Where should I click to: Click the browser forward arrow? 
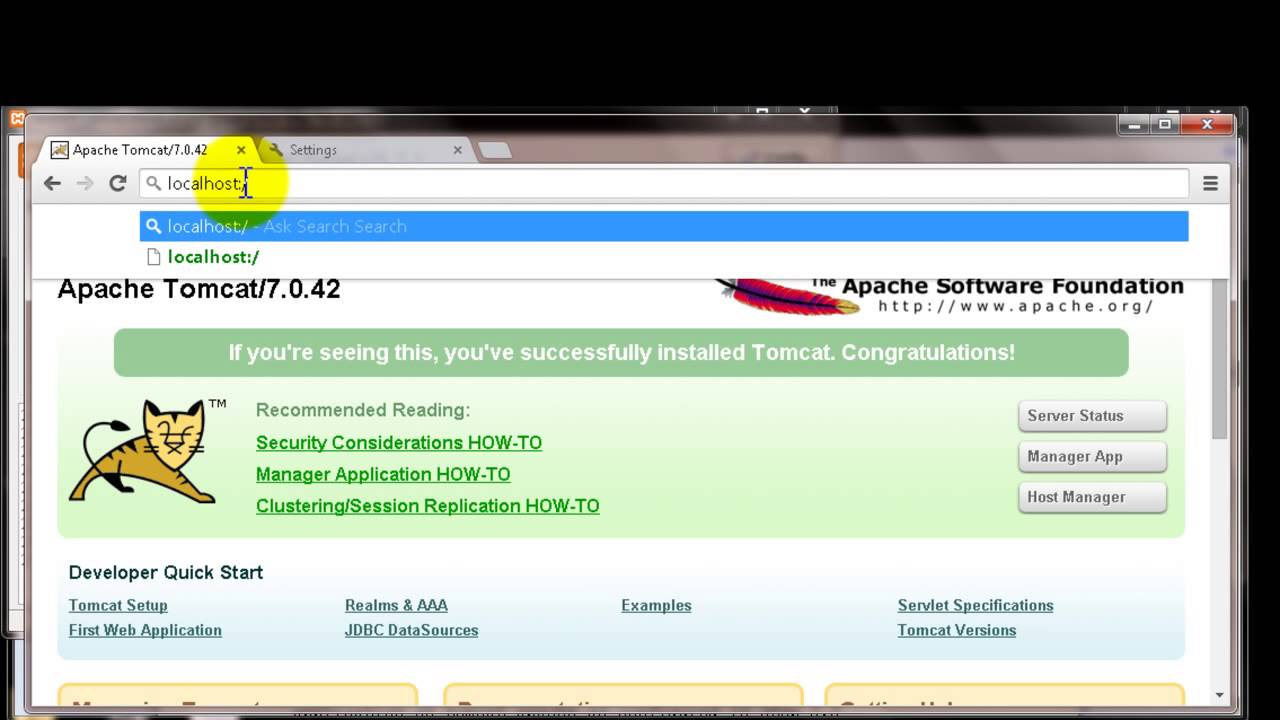tap(85, 183)
